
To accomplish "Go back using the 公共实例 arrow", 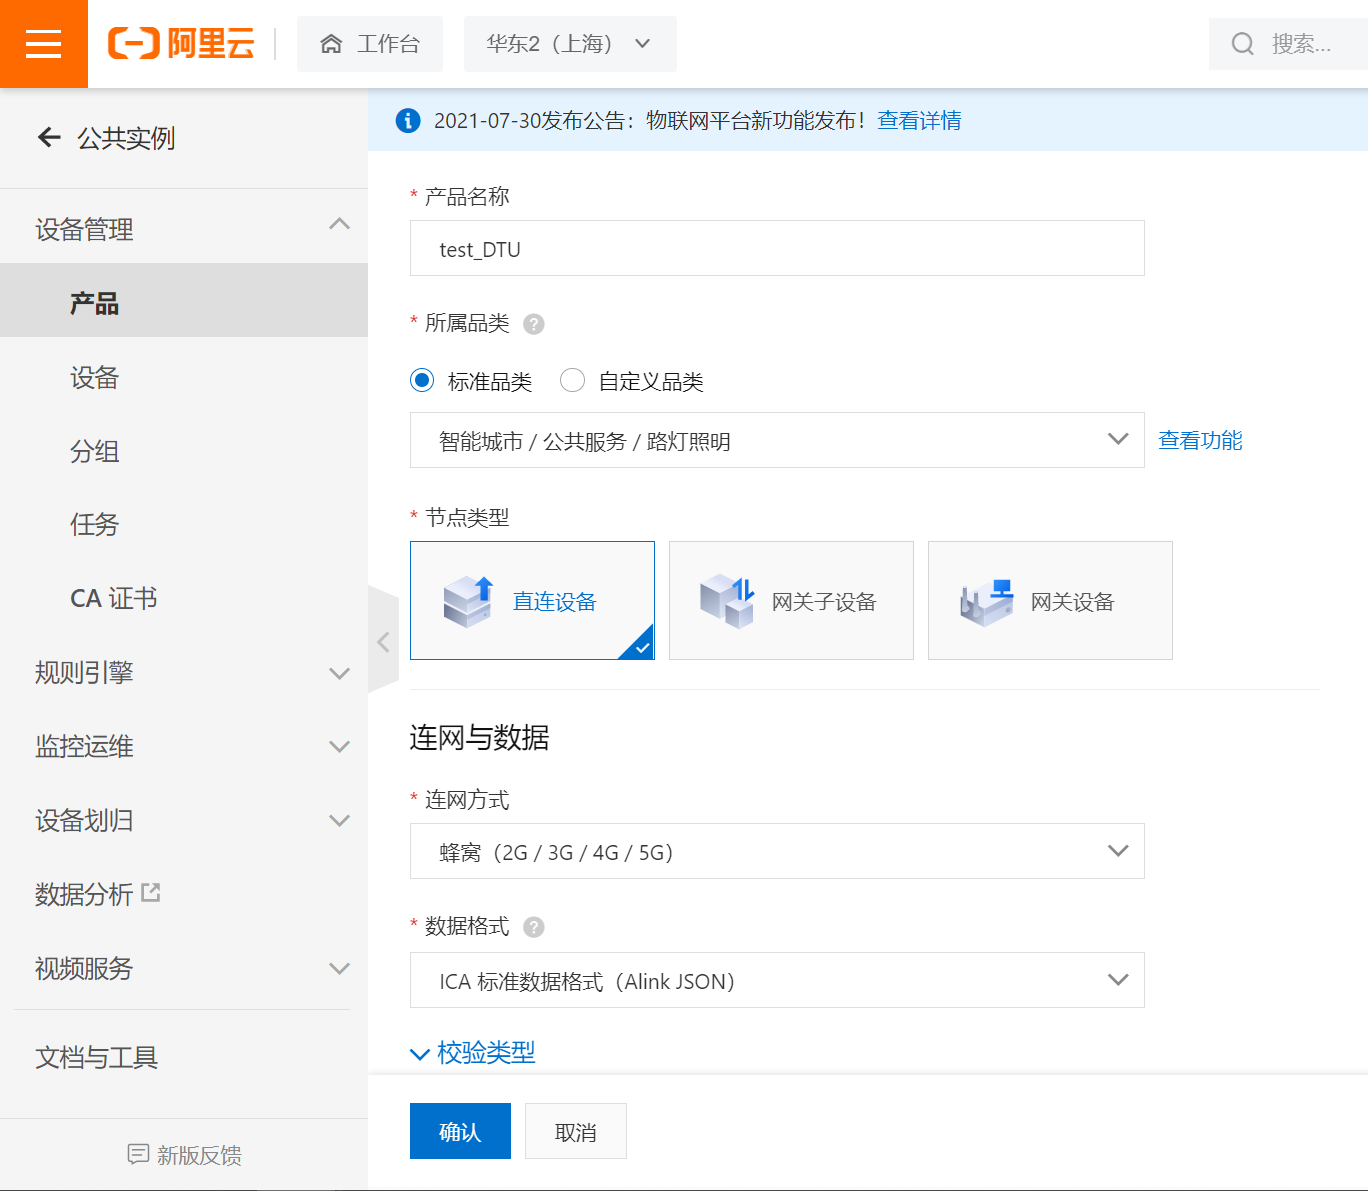I will click(x=49, y=138).
